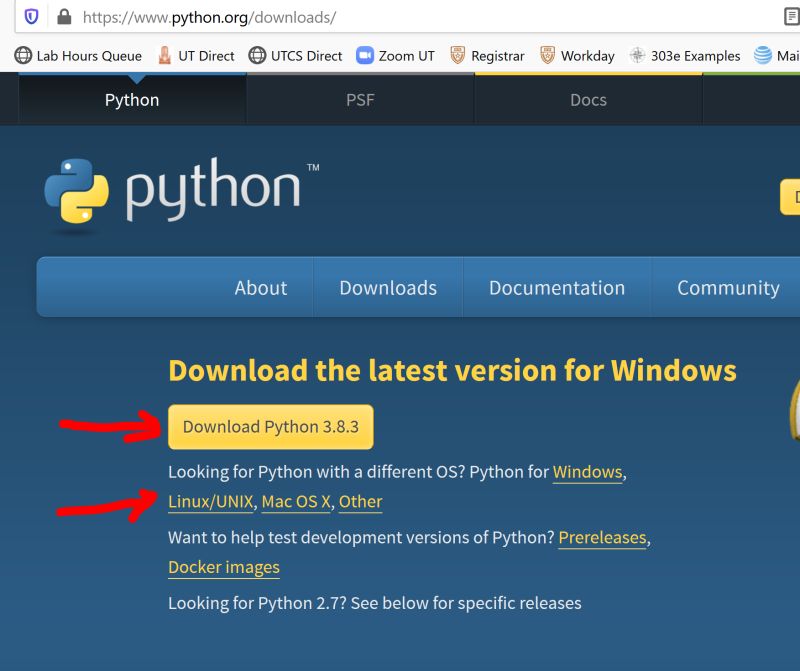Viewport: 800px width, 671px height.
Task: Open the Lab Hours Queue bookmark
Action: click(x=77, y=56)
